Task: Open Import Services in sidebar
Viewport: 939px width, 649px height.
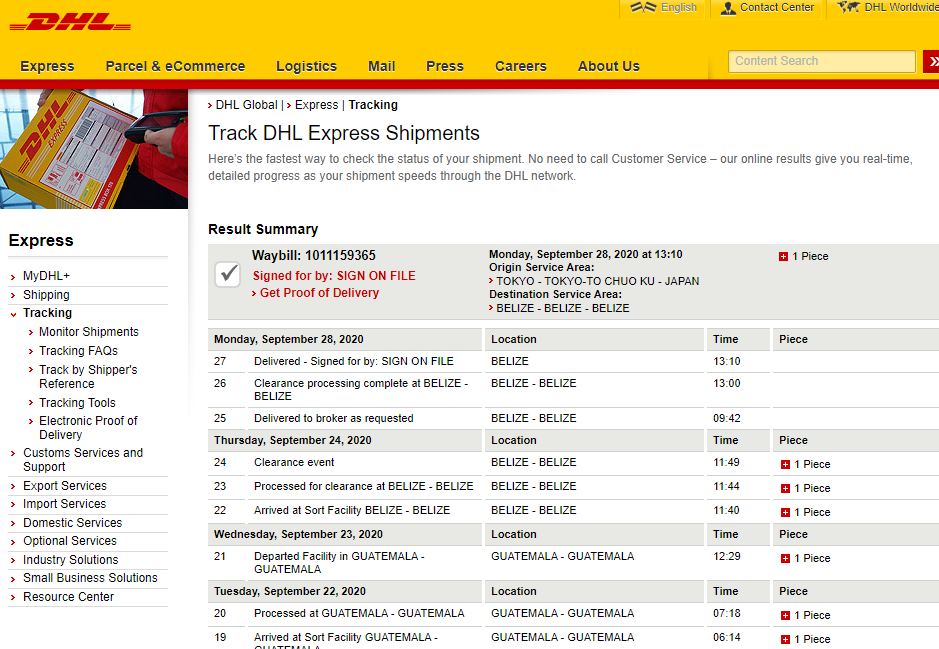Action: point(64,504)
